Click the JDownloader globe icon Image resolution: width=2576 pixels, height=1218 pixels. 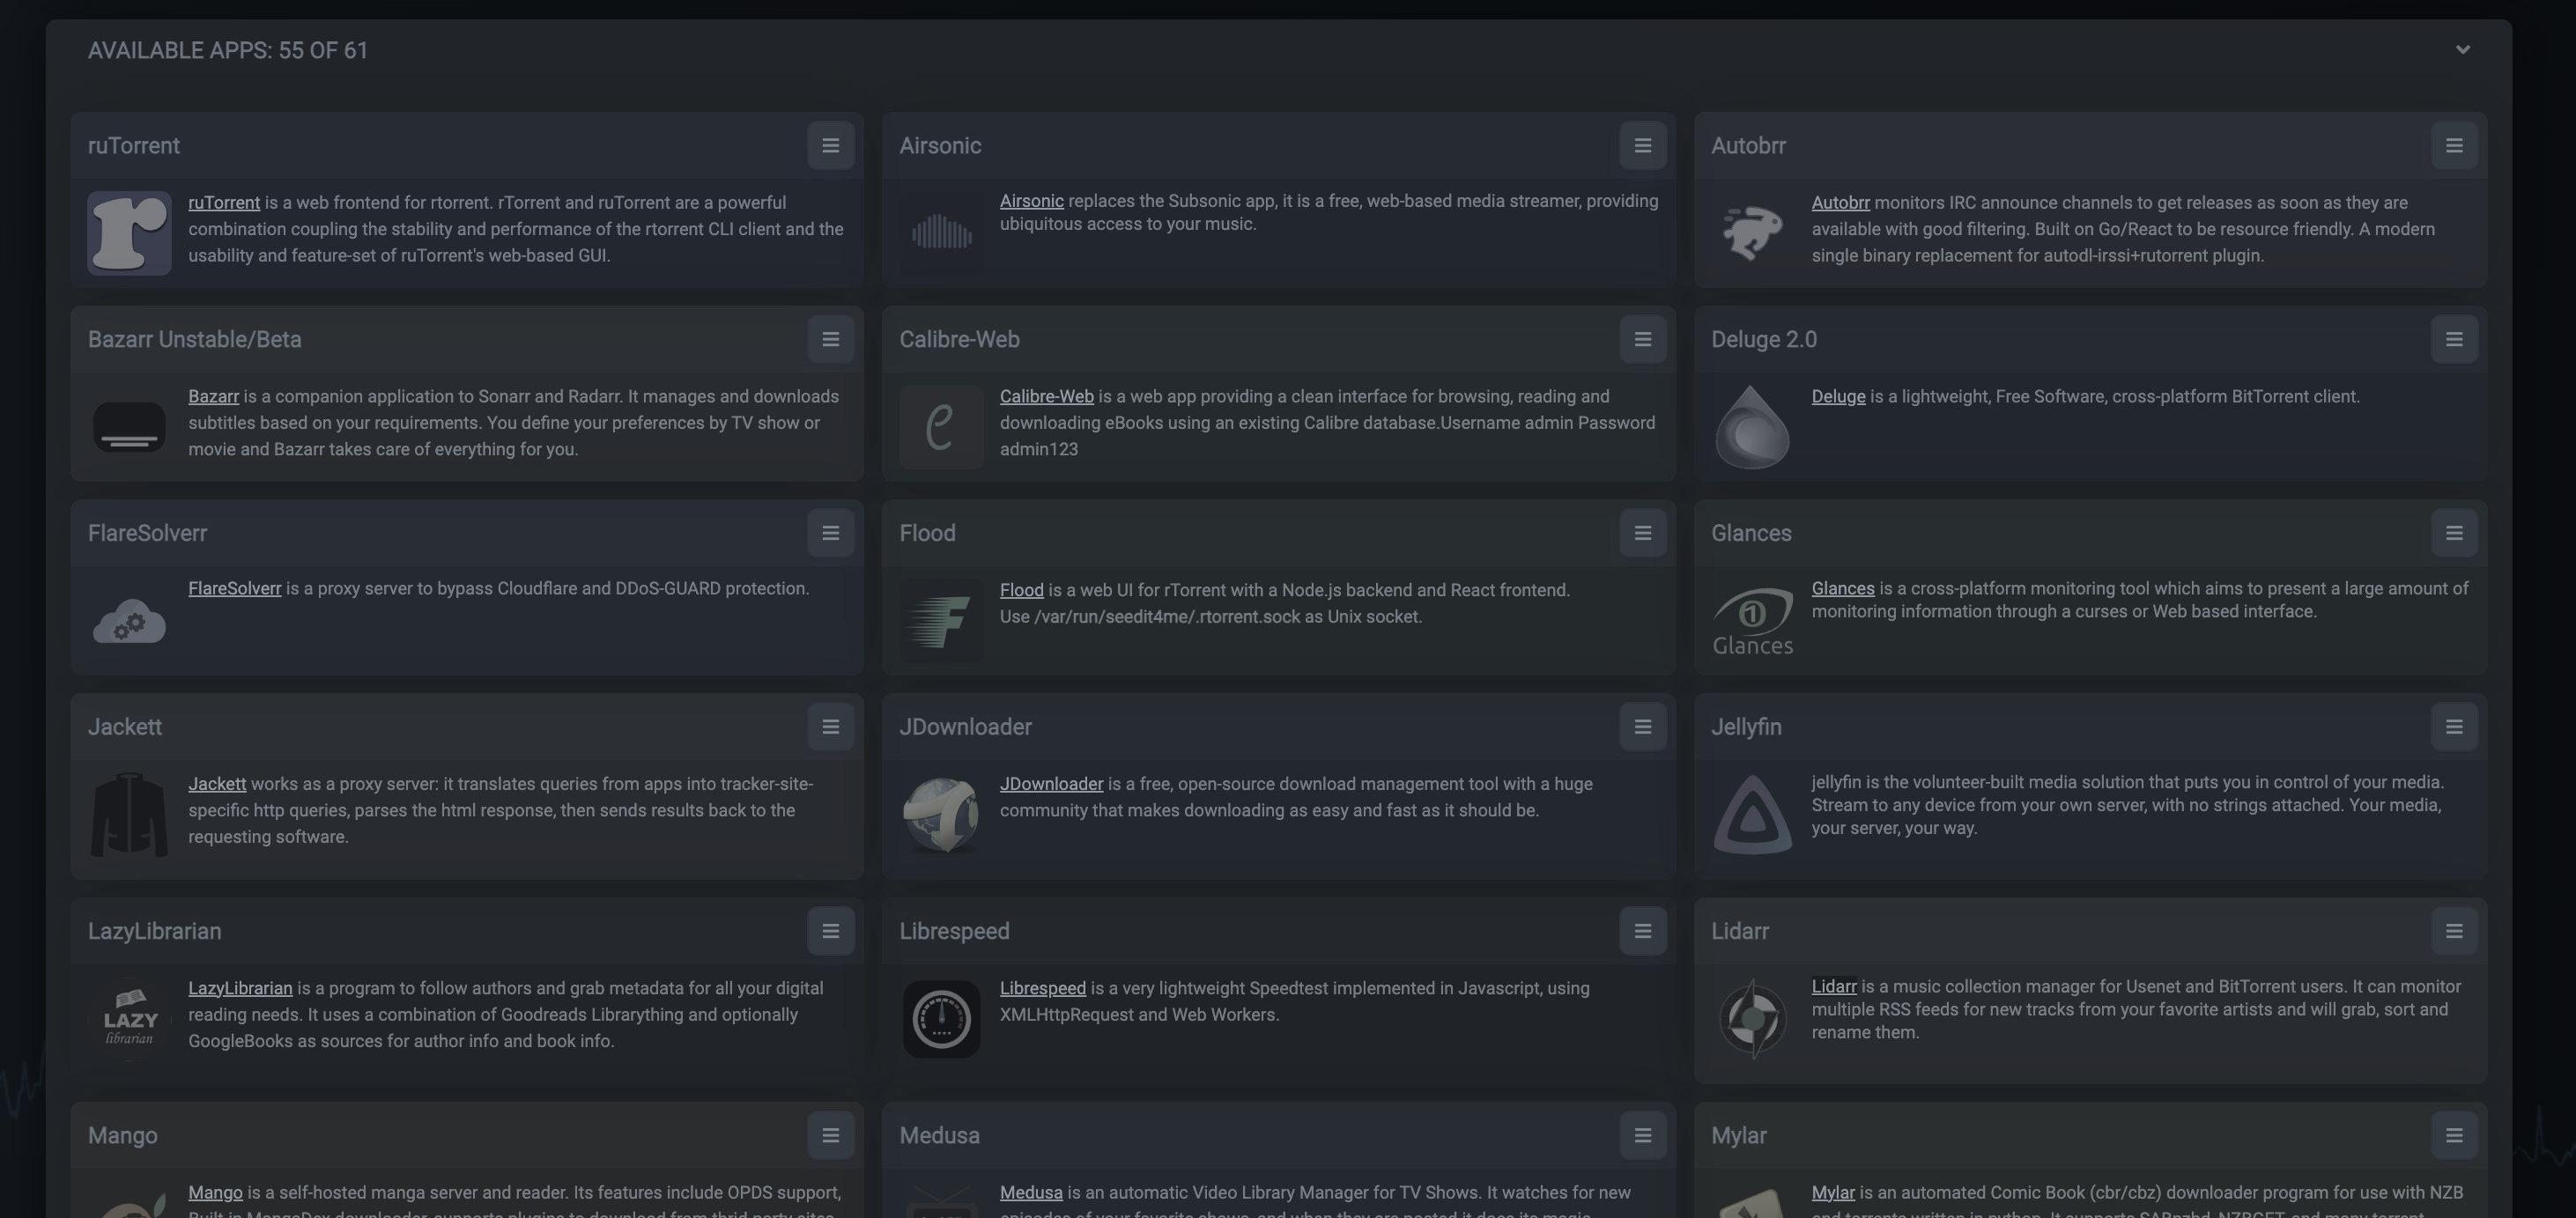click(x=941, y=814)
